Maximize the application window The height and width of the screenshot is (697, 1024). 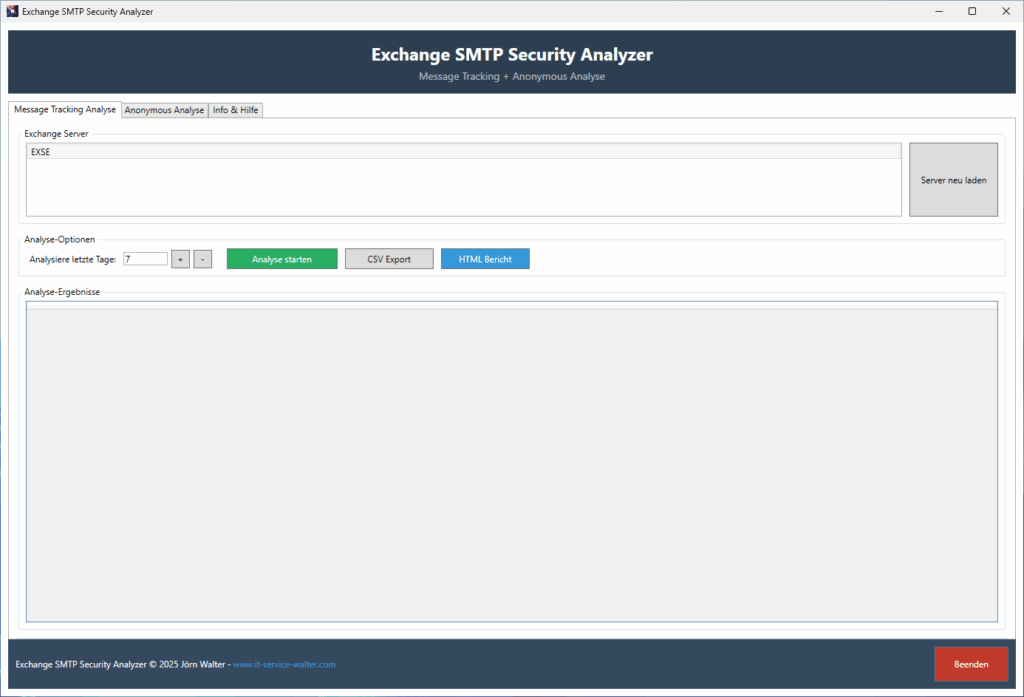coord(971,11)
